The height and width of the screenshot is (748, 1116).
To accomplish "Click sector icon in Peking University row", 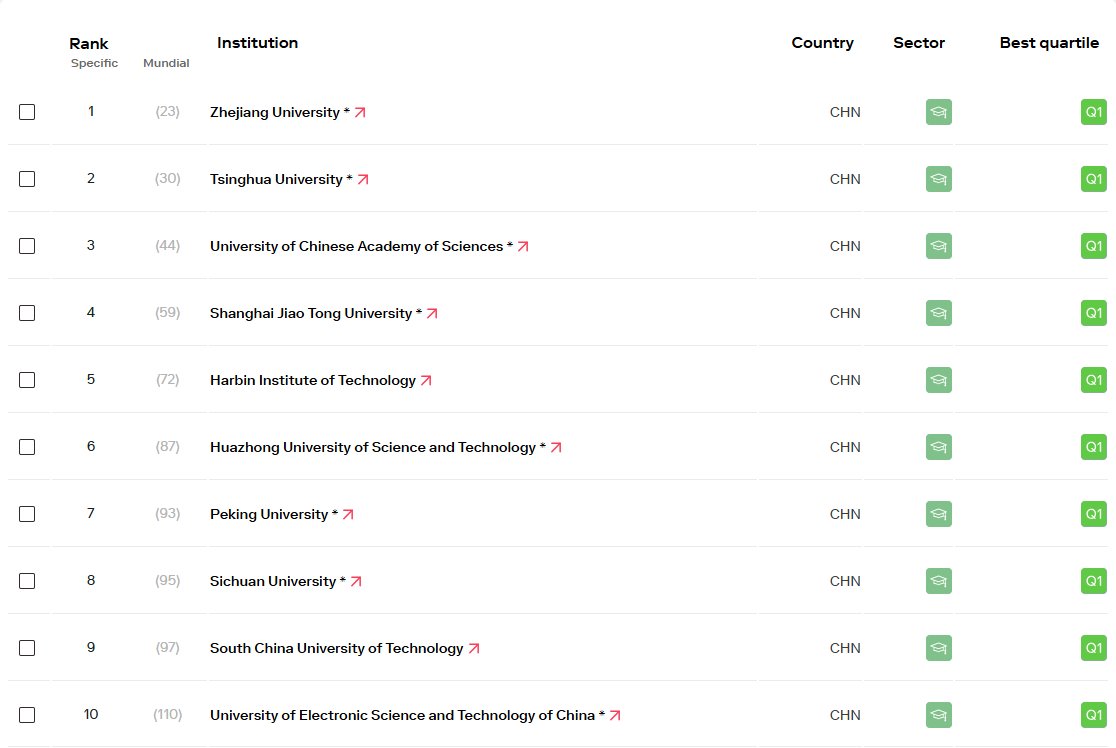I will pyautogui.click(x=939, y=513).
